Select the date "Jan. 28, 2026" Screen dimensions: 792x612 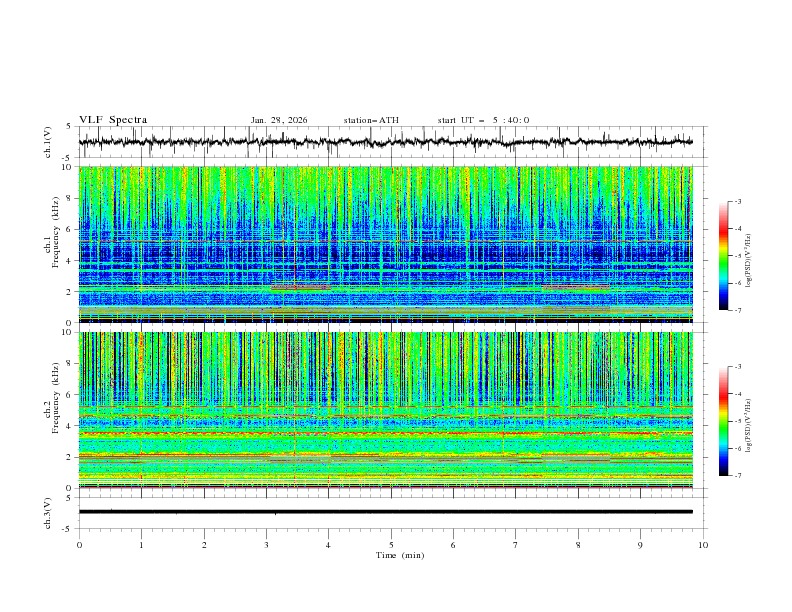tap(279, 120)
